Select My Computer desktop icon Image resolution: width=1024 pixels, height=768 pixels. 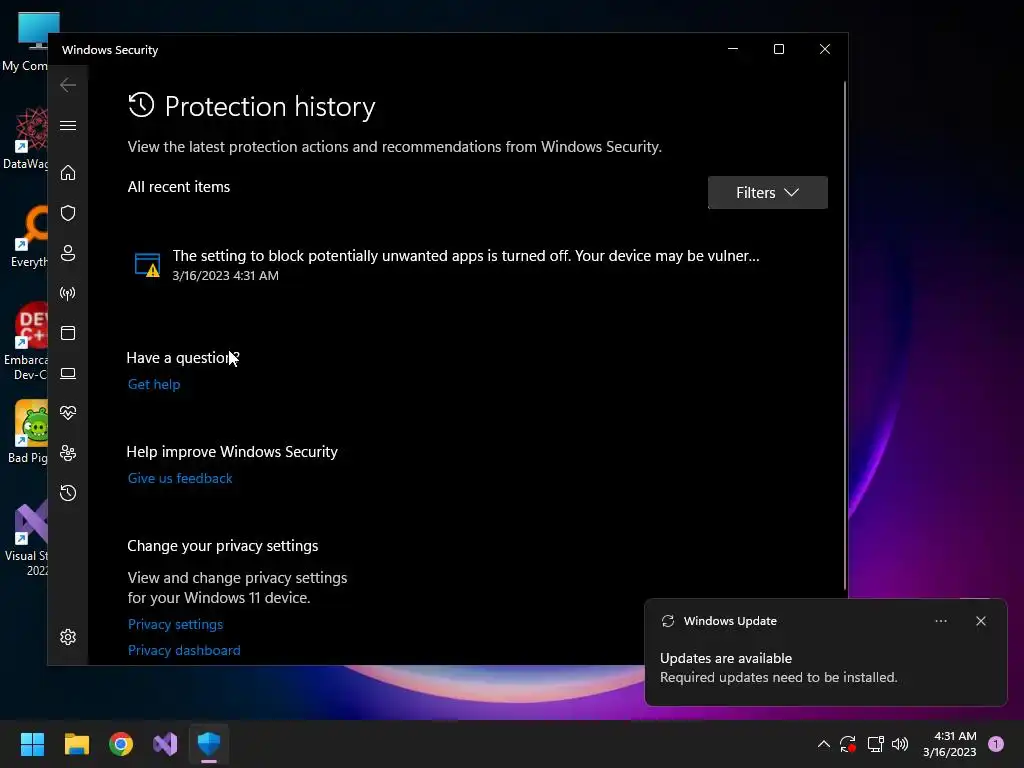(25, 42)
